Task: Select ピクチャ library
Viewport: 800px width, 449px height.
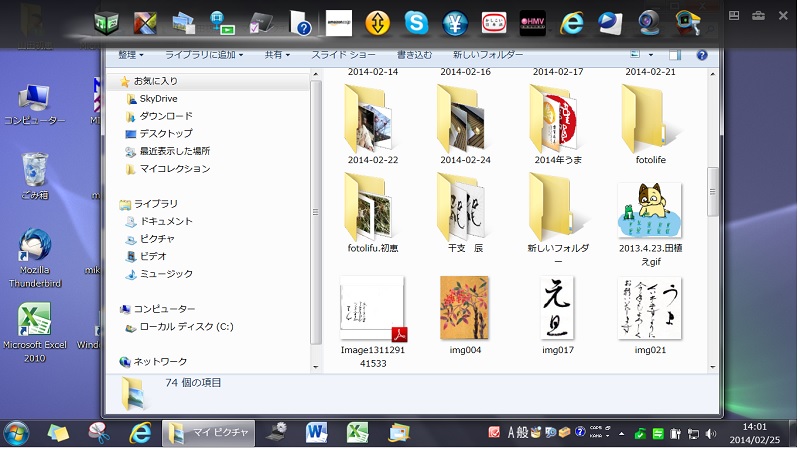Action: (x=157, y=239)
